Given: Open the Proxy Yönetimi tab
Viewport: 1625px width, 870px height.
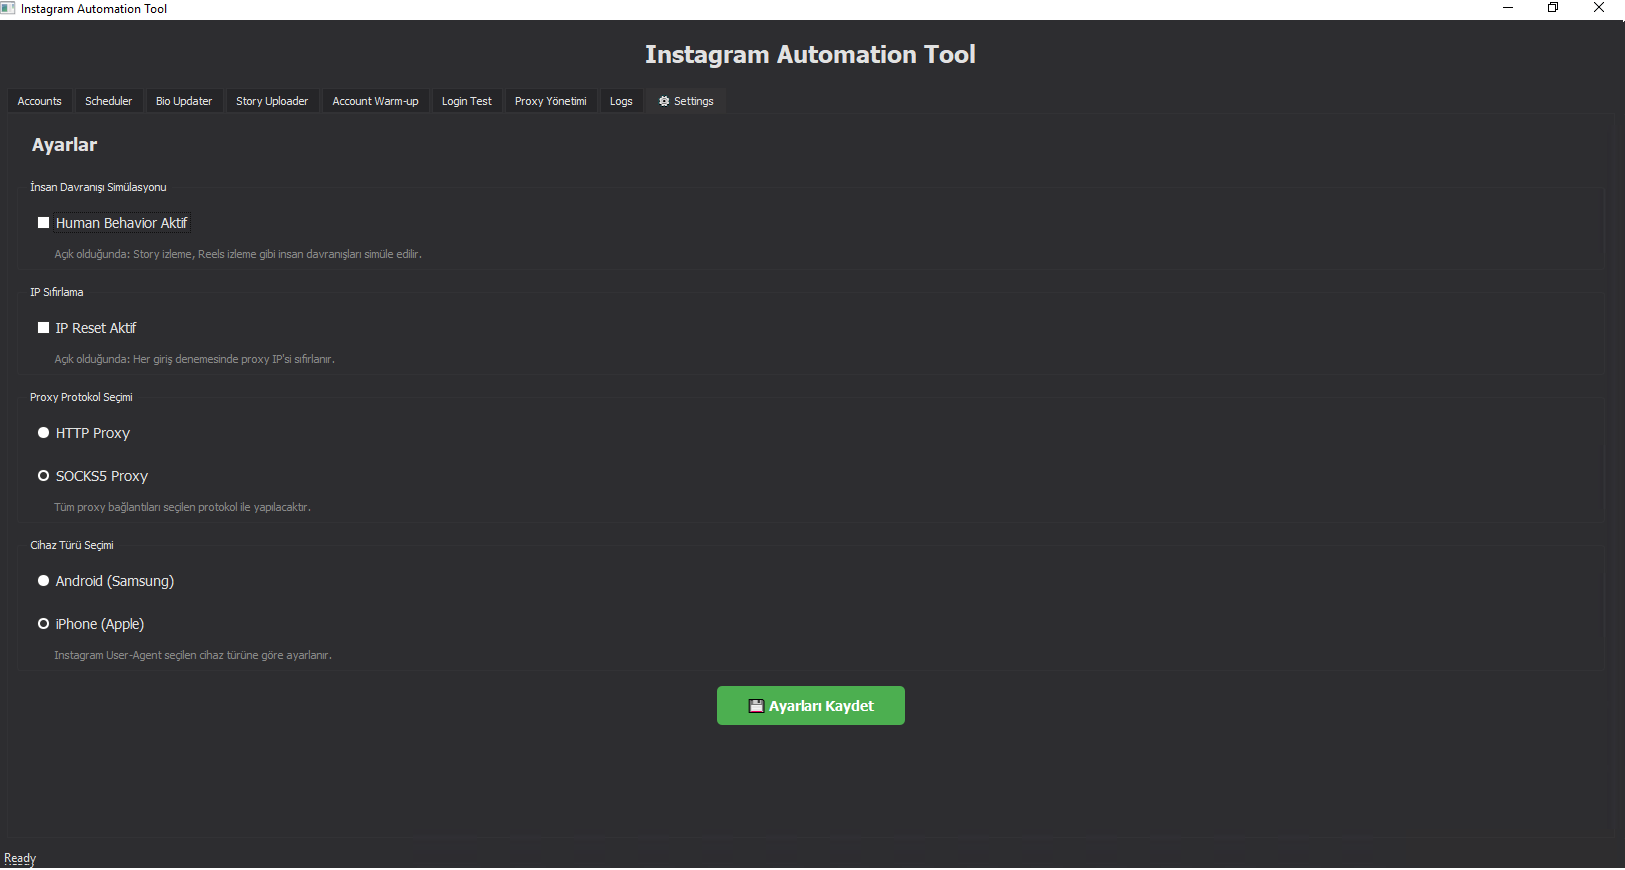Looking at the screenshot, I should pyautogui.click(x=551, y=101).
